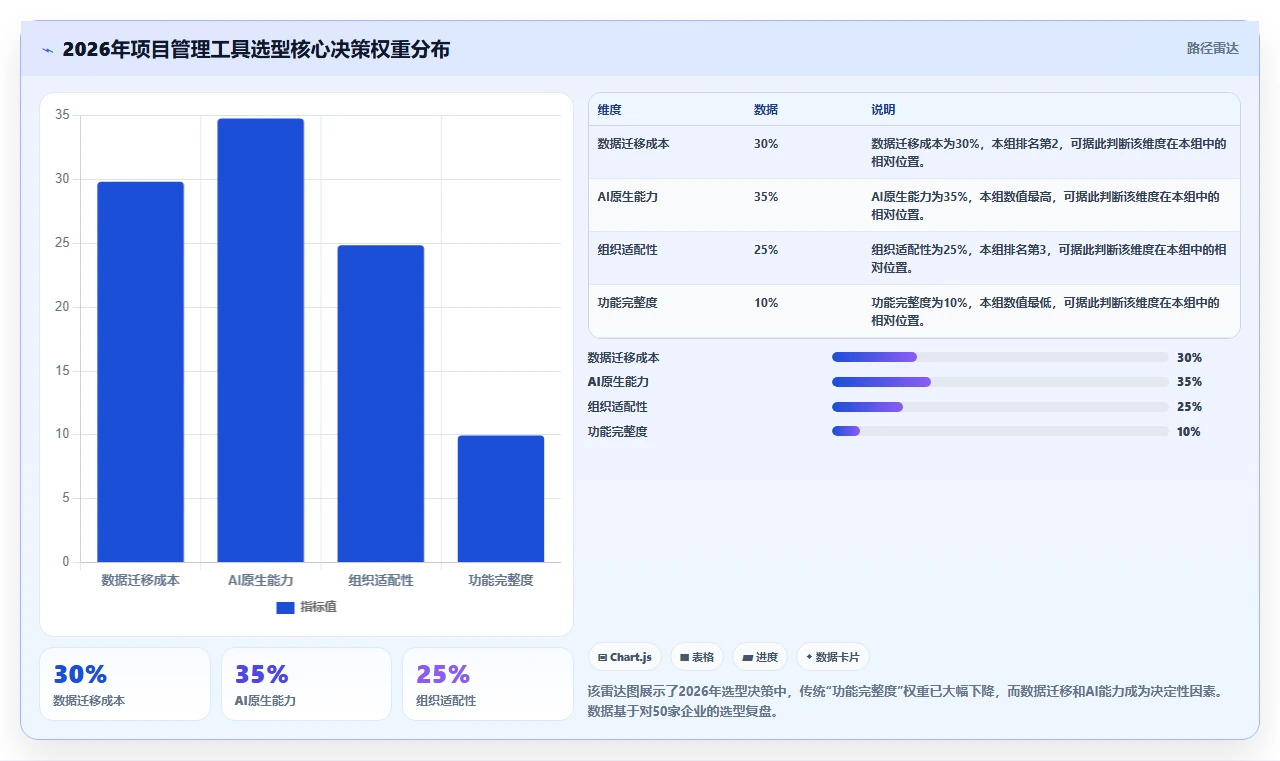Click the 功能完整度 x-axis label
This screenshot has height=761, width=1280.
501,580
